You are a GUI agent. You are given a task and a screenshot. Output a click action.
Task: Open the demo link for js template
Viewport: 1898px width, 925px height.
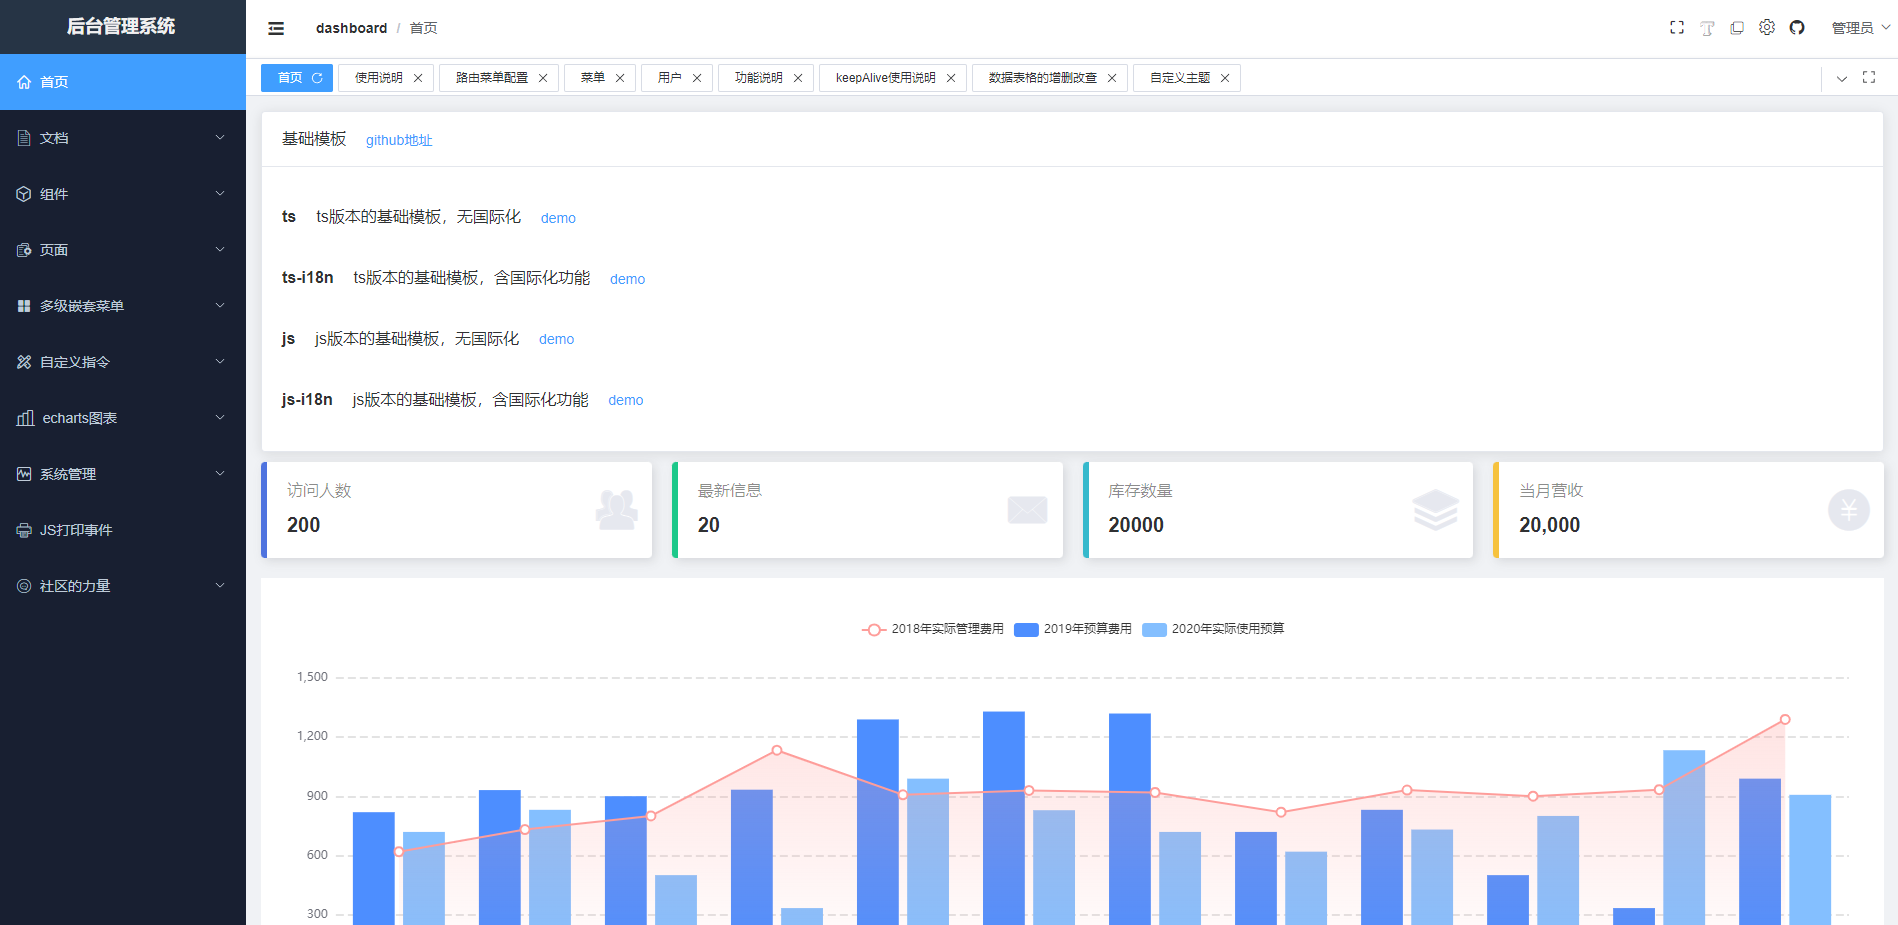[556, 339]
